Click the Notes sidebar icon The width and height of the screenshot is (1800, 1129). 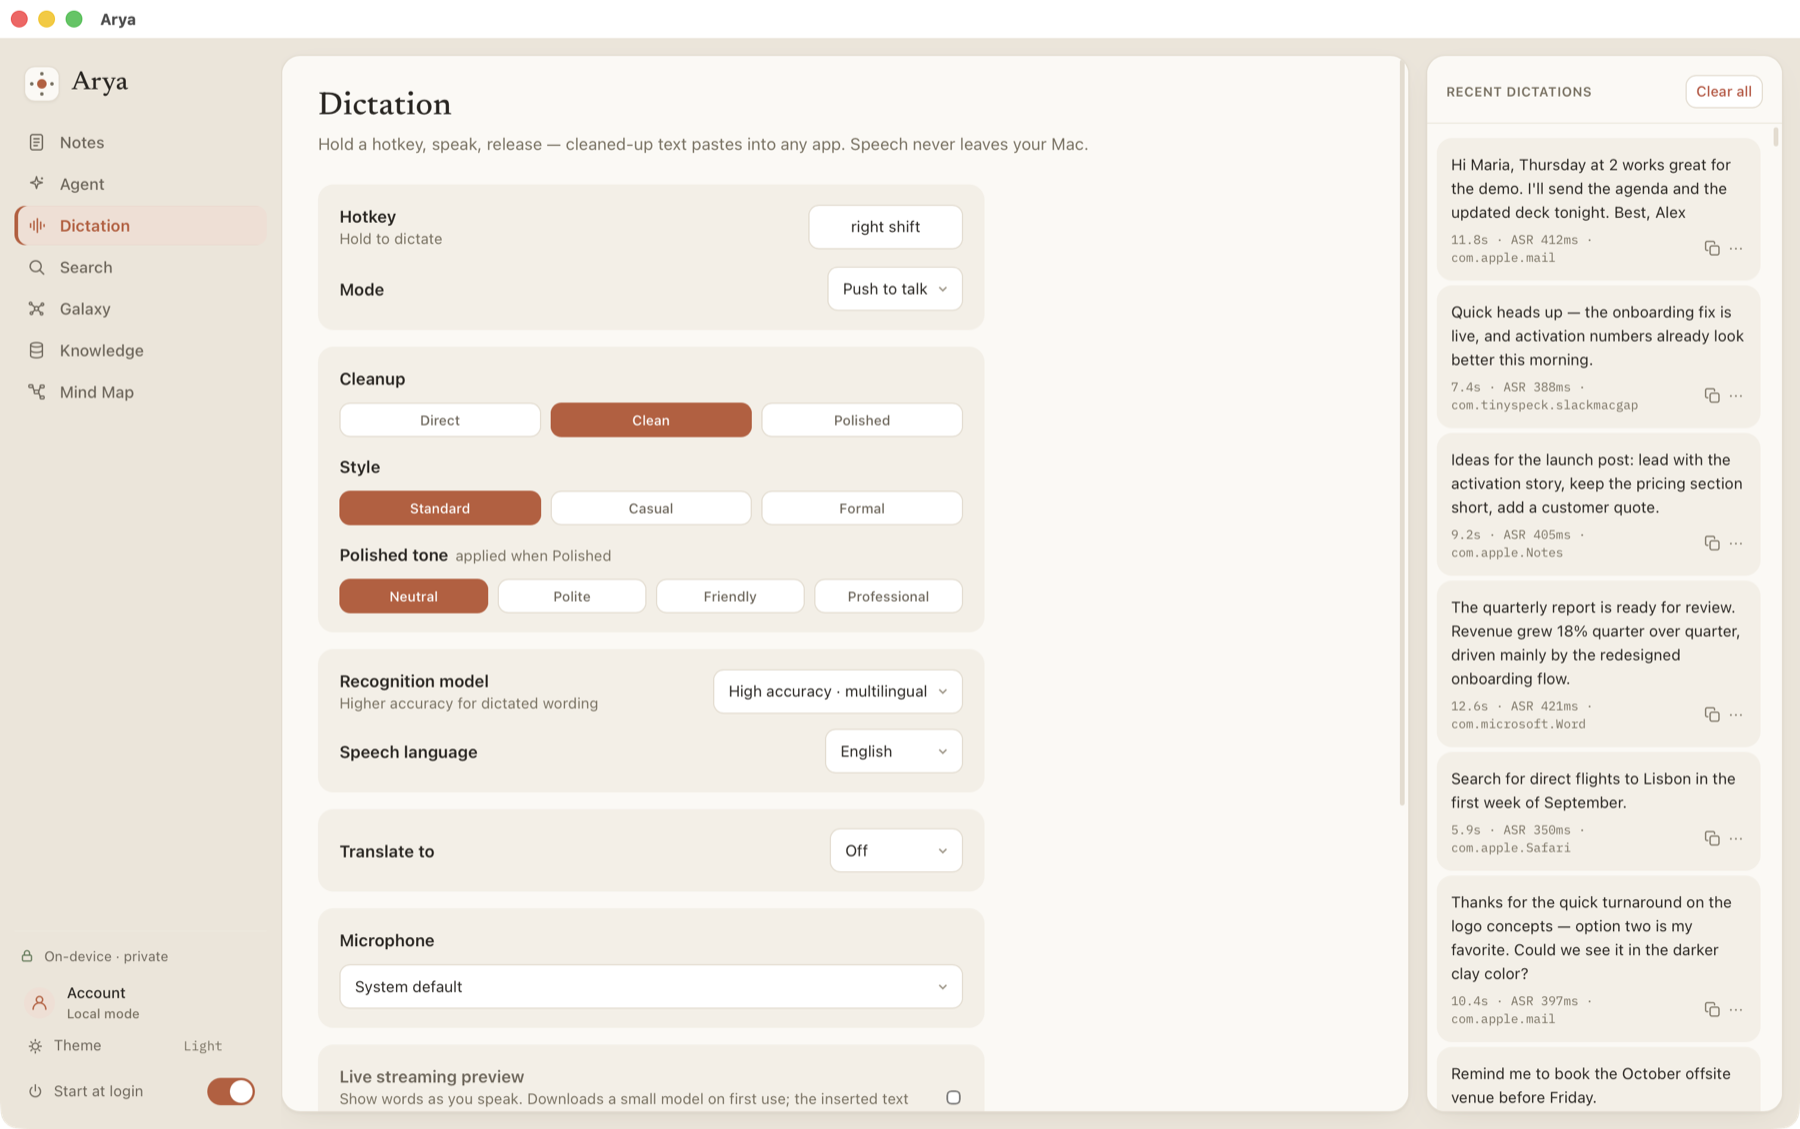[x=37, y=142]
